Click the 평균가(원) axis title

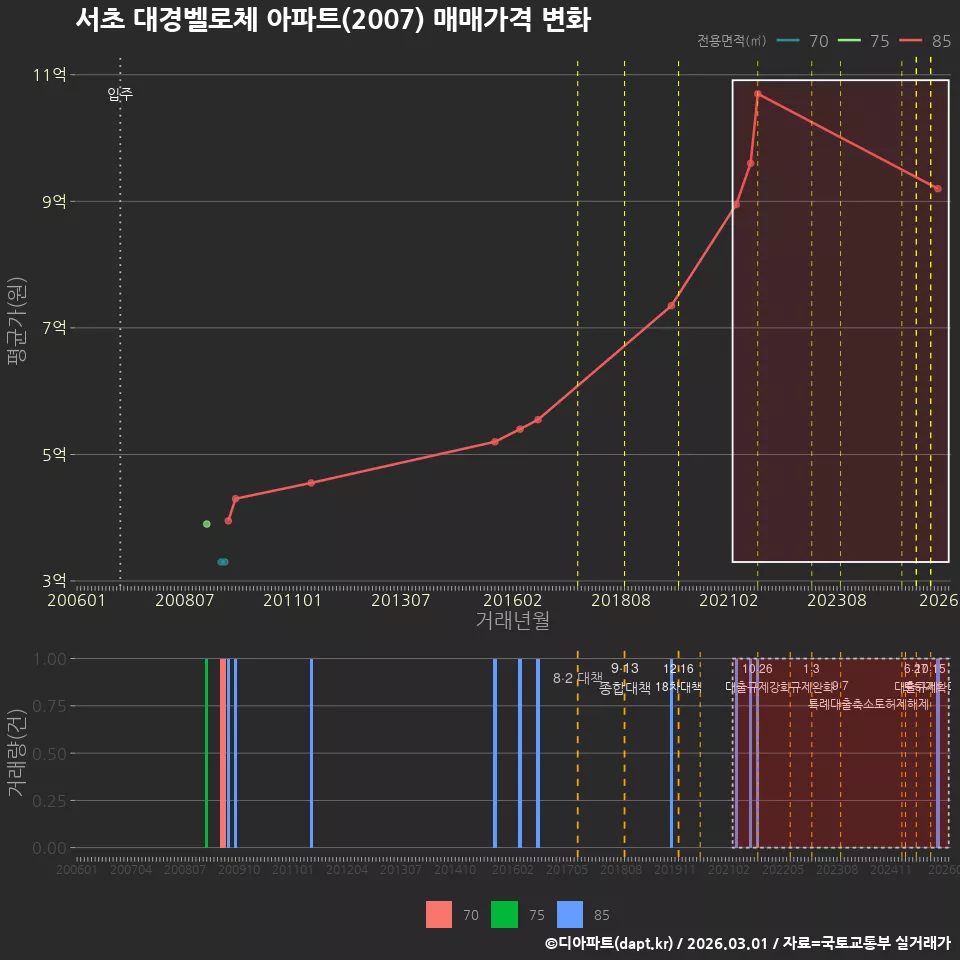point(17,321)
